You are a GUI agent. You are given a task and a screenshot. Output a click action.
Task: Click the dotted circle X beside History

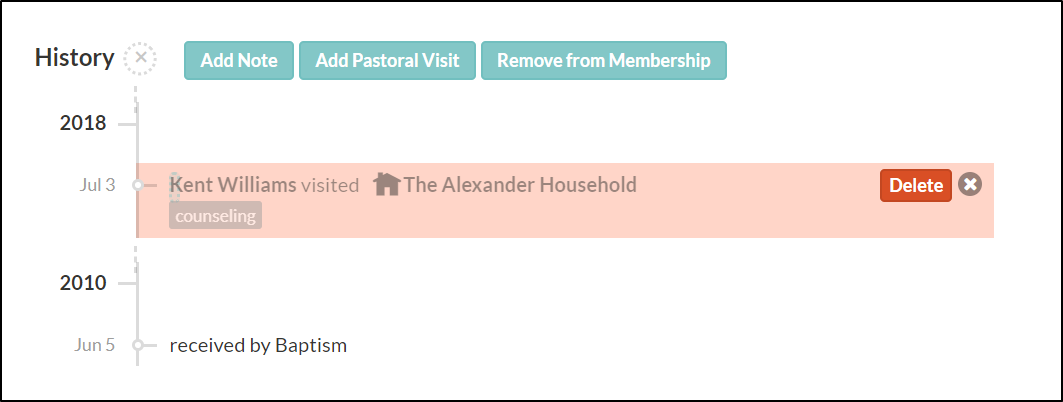point(140,58)
